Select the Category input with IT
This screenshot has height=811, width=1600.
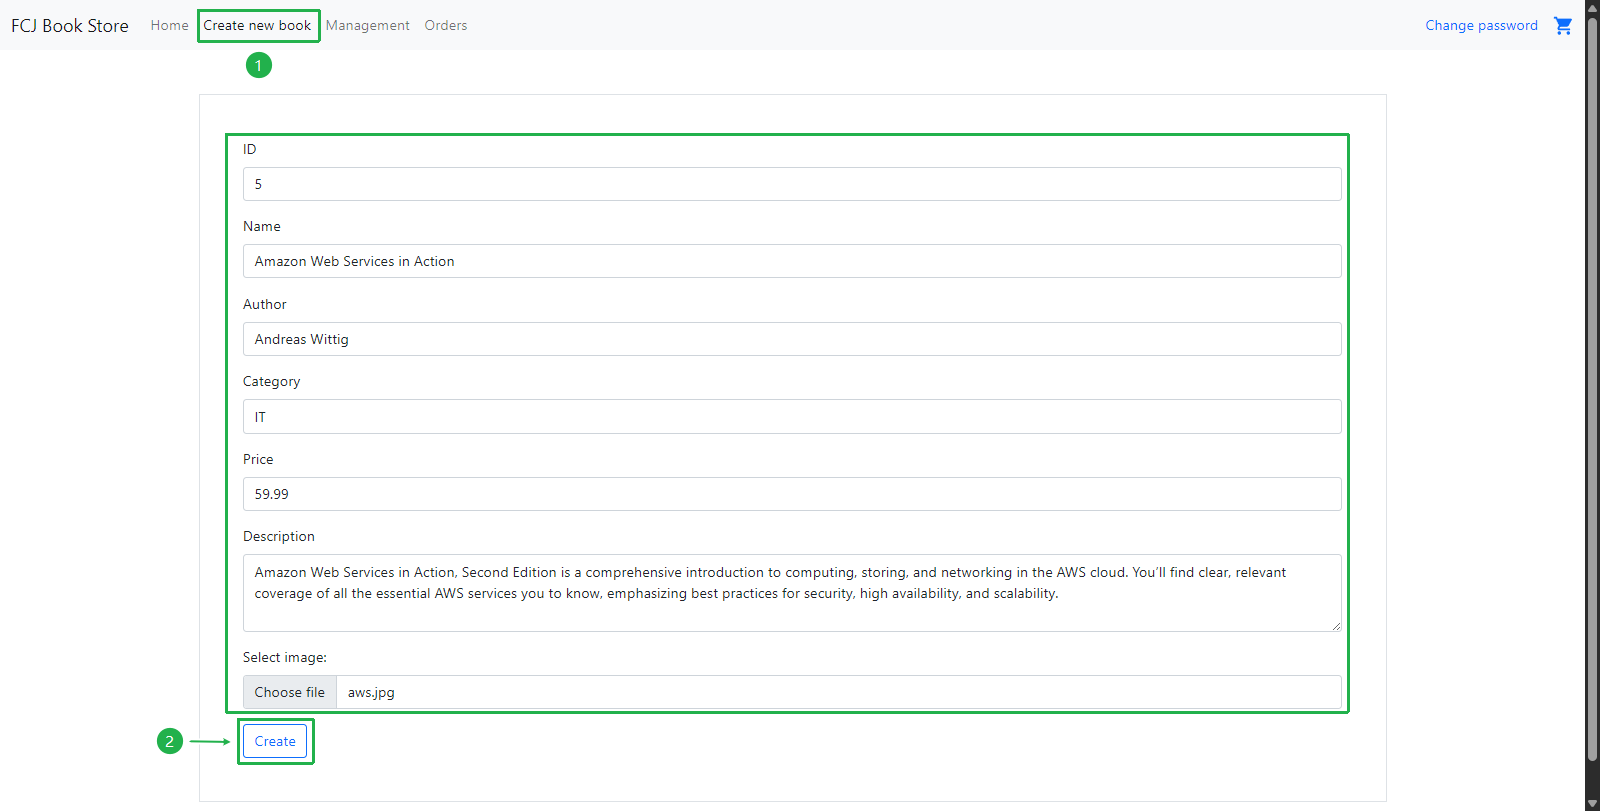[792, 416]
